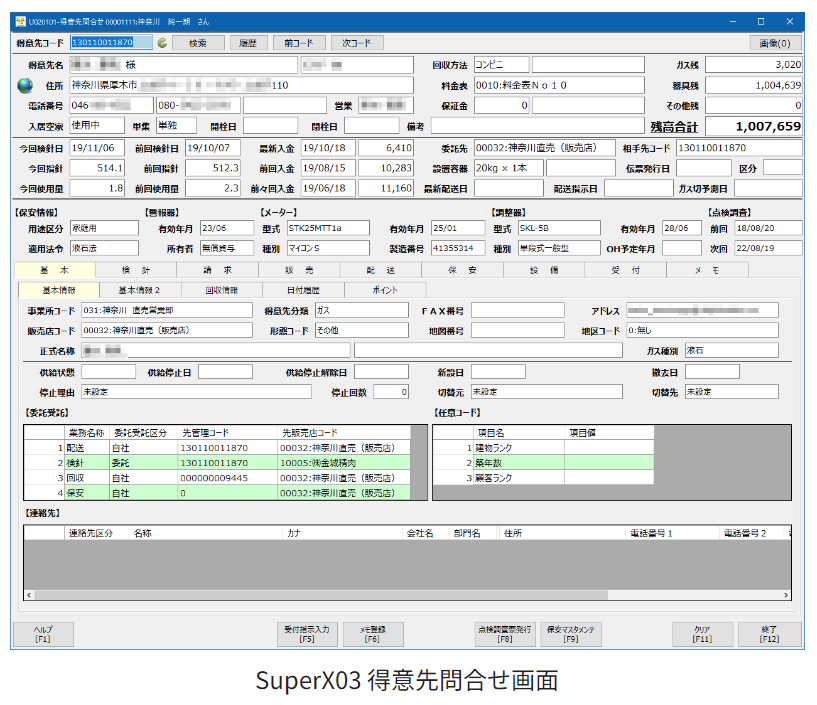
Task: Click the globe map icon beside 住所
Action: click(25, 85)
